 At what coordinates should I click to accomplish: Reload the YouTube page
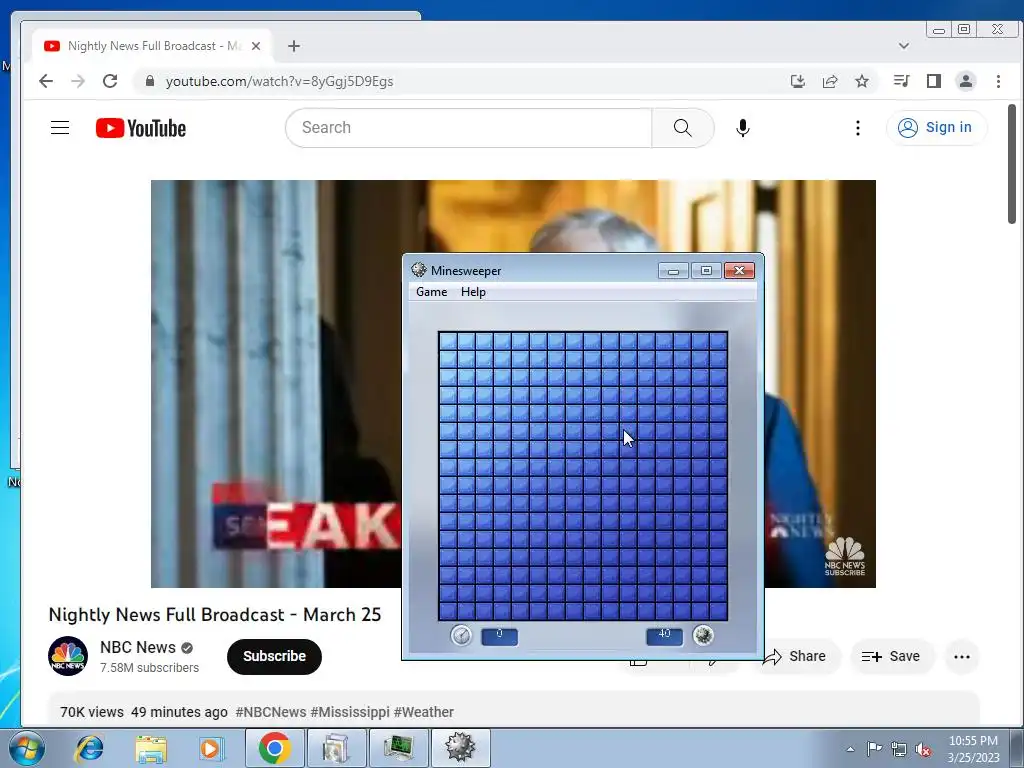click(110, 81)
